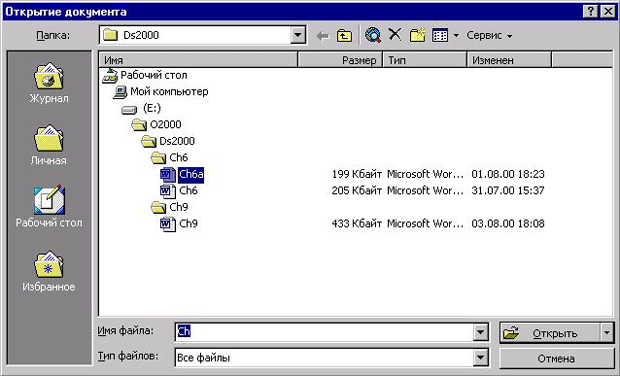This screenshot has height=376, width=620.
Task: Select the Личная folder in sidebar
Action: tap(49, 145)
